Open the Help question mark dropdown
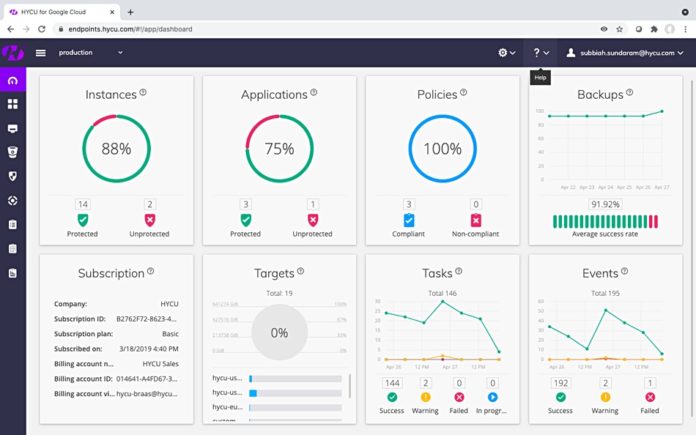The image size is (696, 435). 541,53
